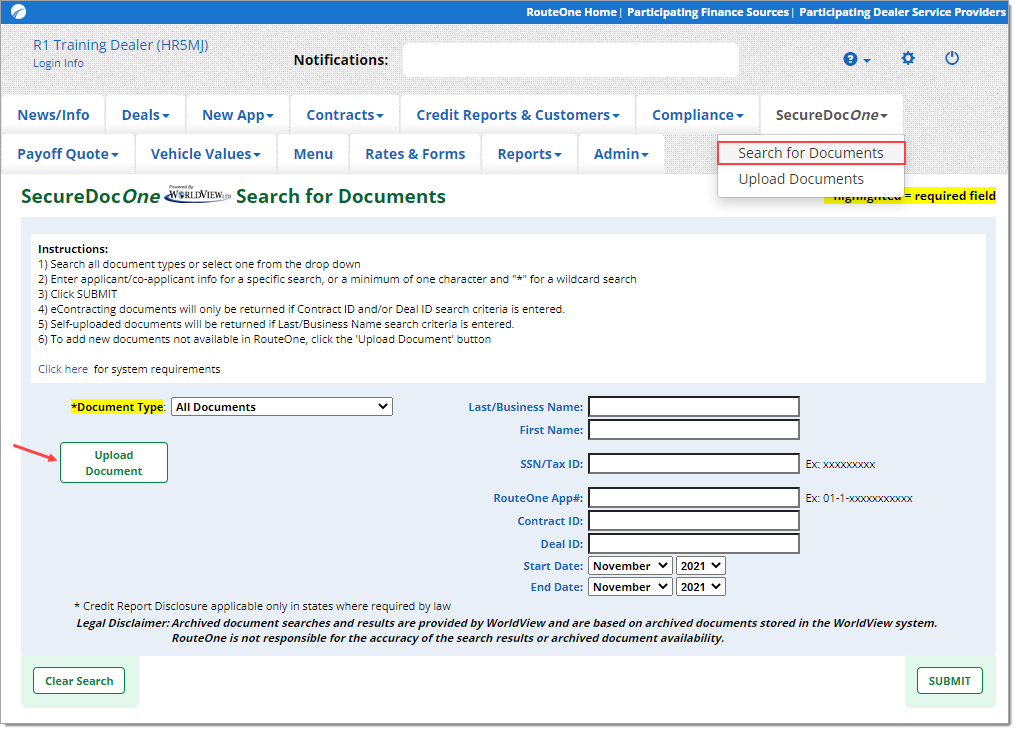Click the Notifications box
The height and width of the screenshot is (731, 1016).
pyautogui.click(x=570, y=60)
